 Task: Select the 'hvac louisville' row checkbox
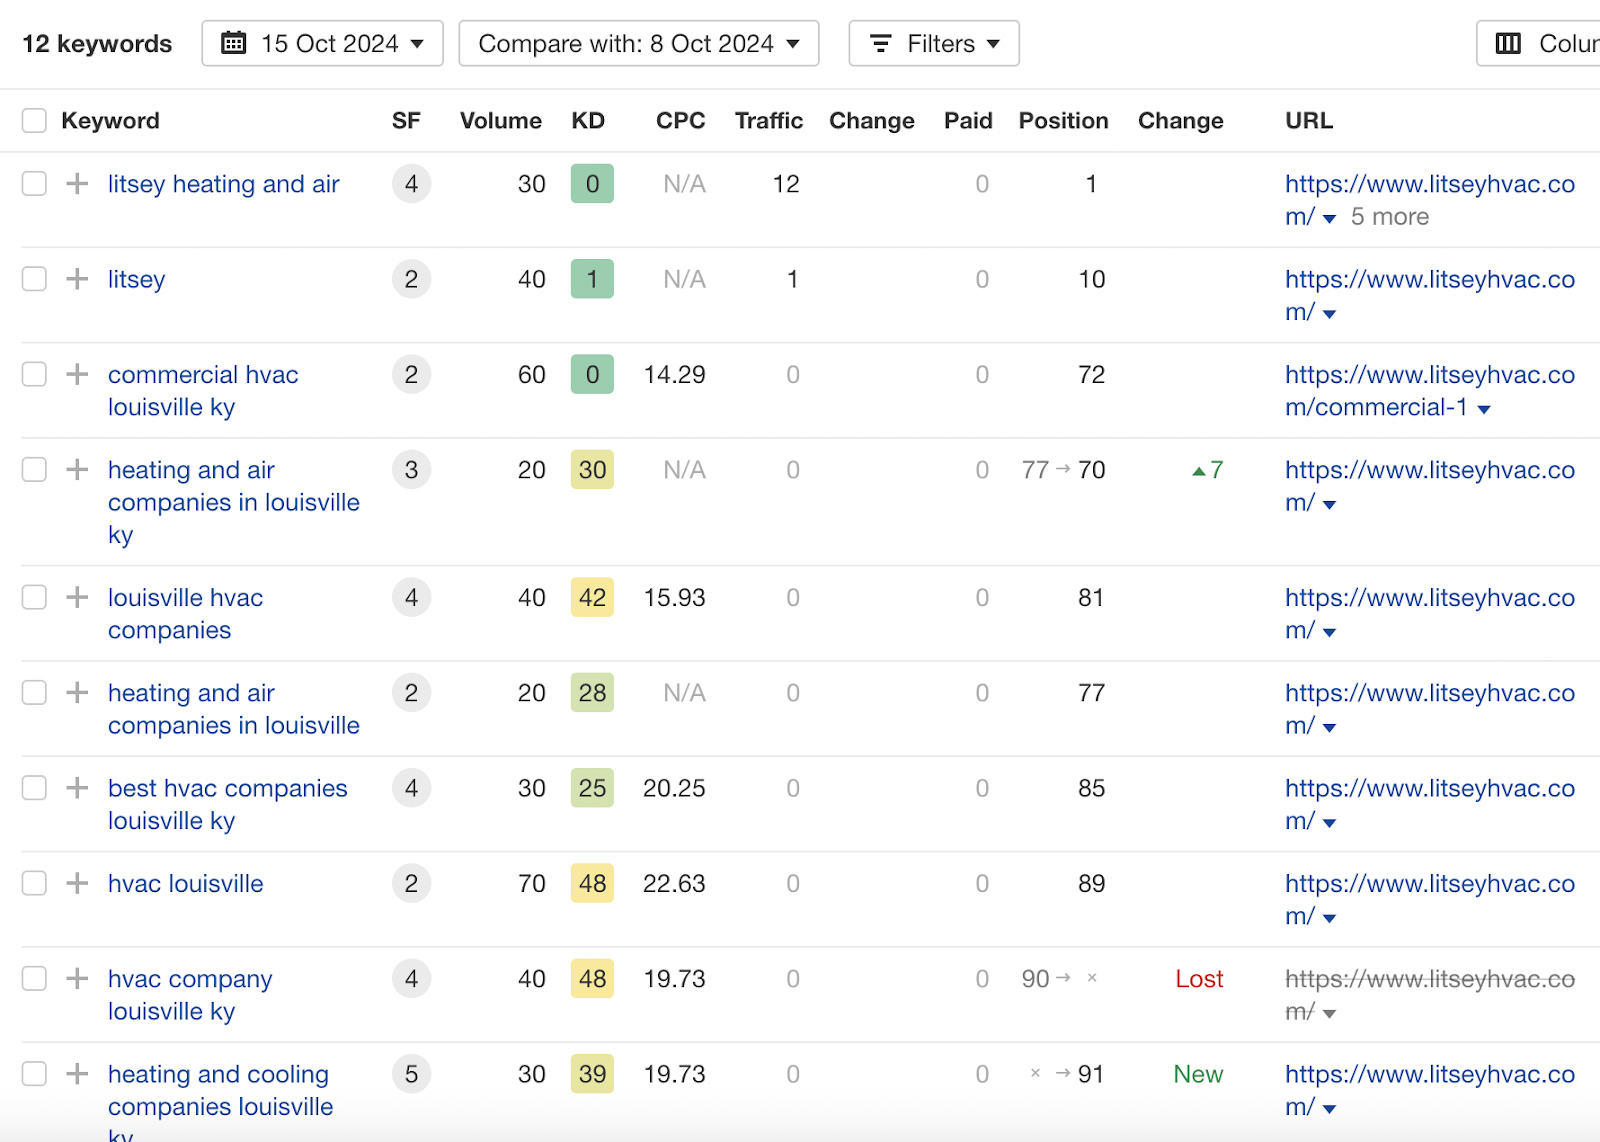coord(34,883)
